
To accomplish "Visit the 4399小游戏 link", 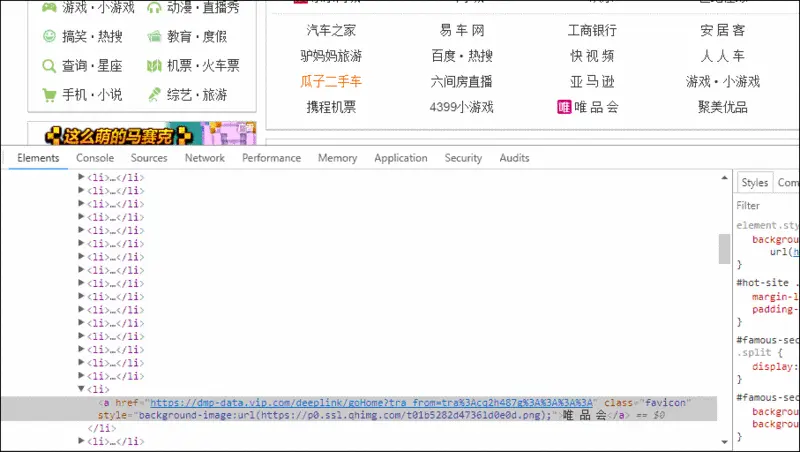I will [x=462, y=107].
